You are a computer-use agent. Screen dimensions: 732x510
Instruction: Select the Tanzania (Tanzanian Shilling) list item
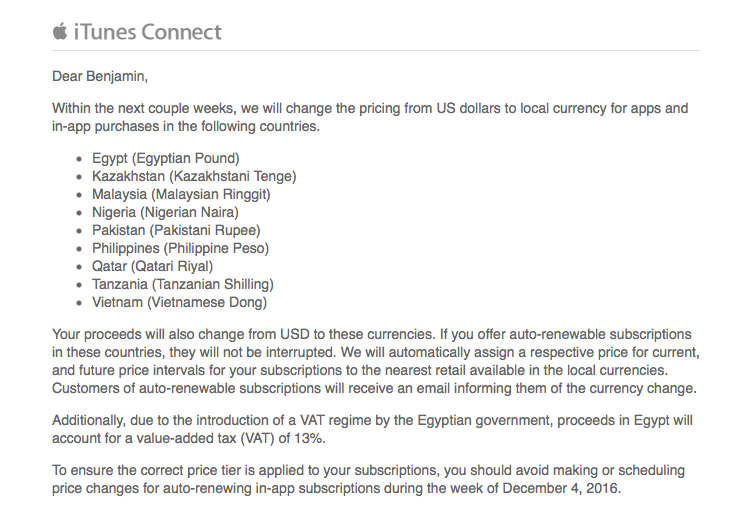point(182,284)
